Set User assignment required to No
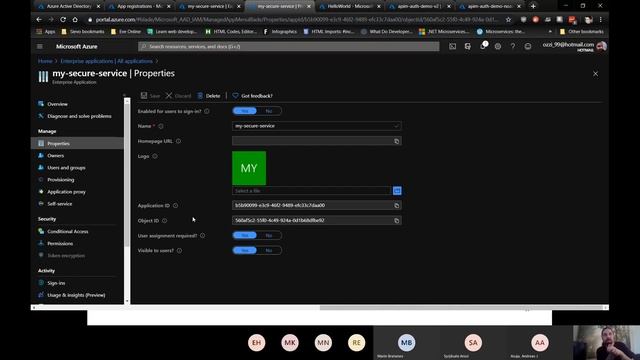Viewport: 640px width, 360px height. [x=269, y=236]
